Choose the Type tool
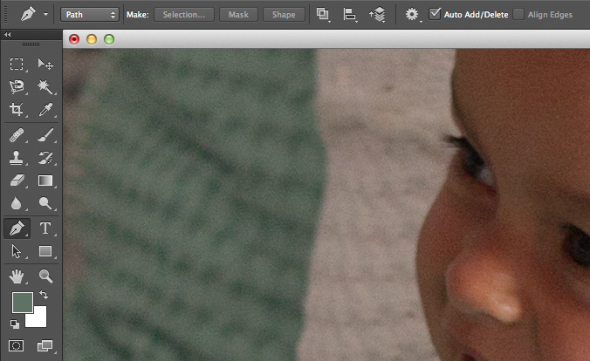Screen dimensions: 590x361 (45, 228)
